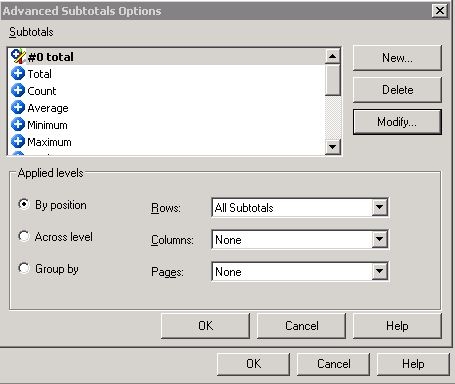The width and height of the screenshot is (455, 384).
Task: Pick the Count entry in the list
Action: (42, 91)
